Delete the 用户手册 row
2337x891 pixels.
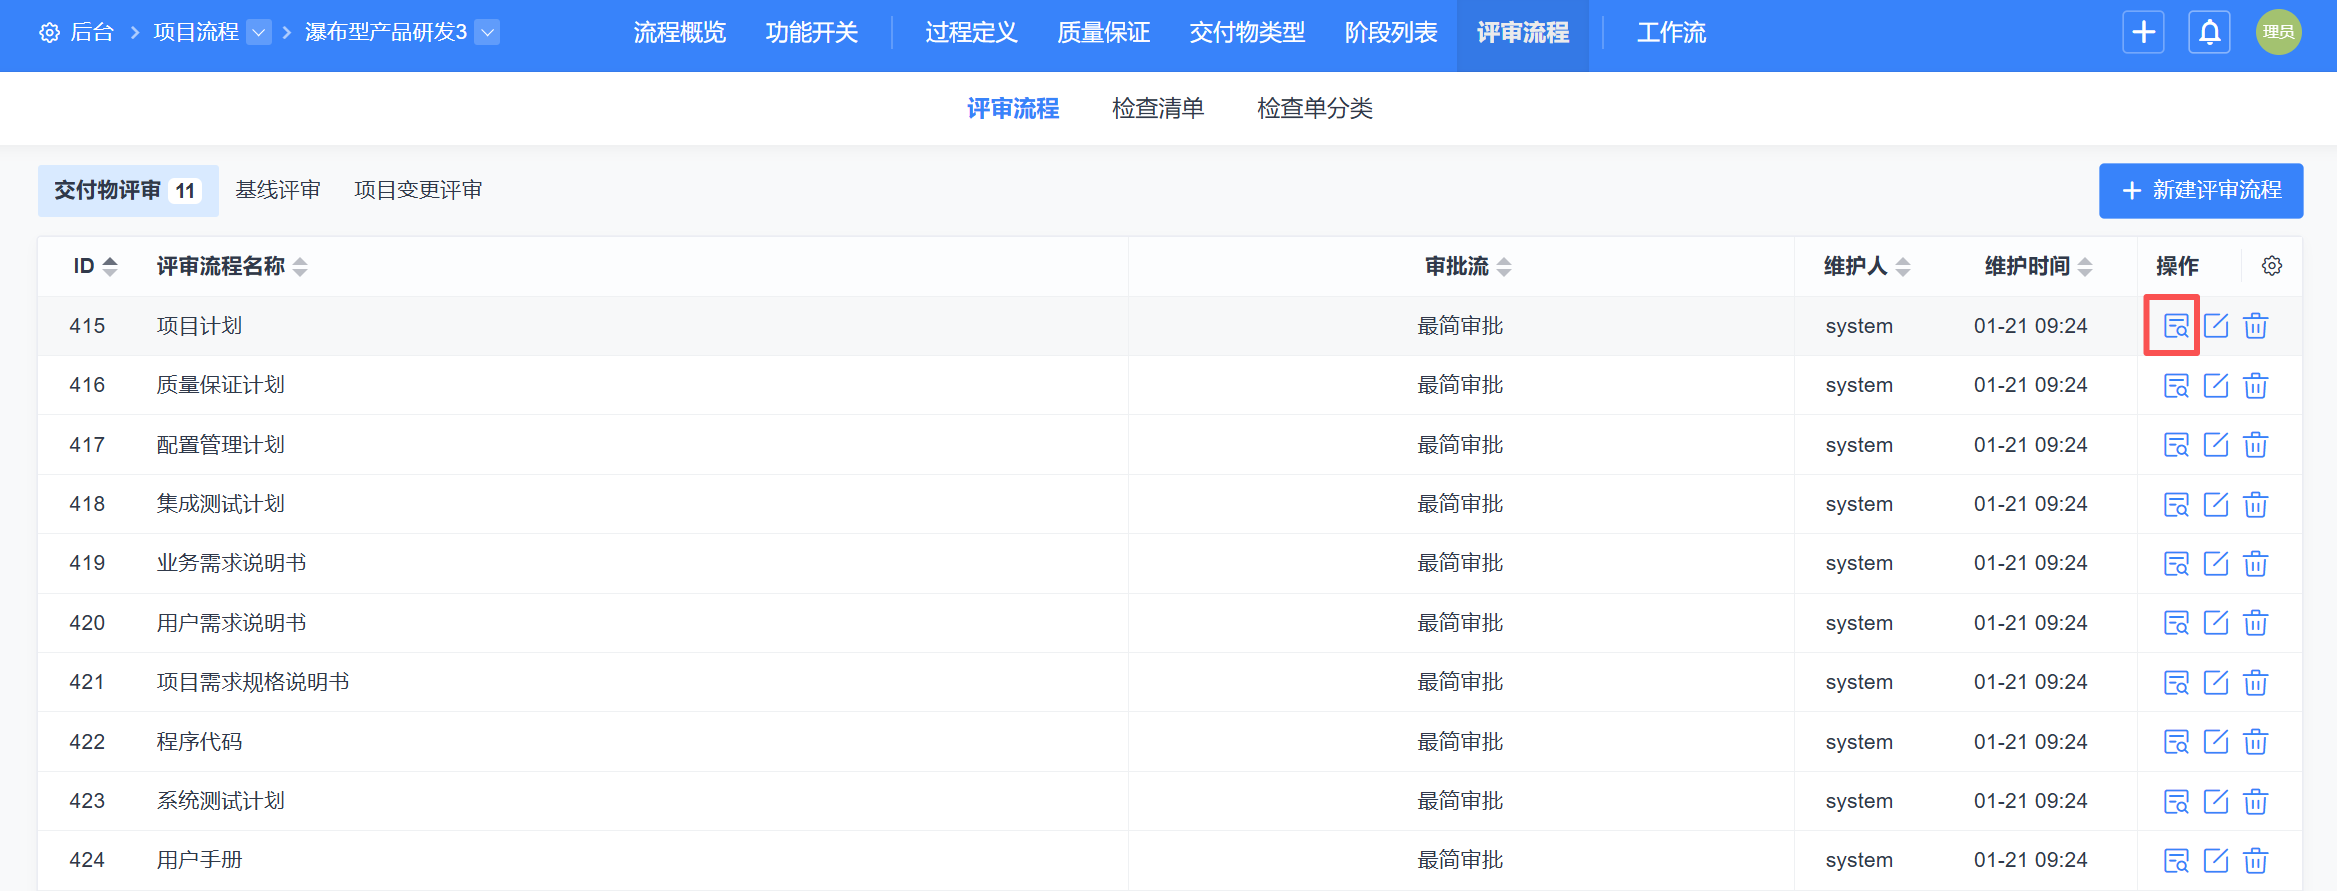tap(2255, 860)
